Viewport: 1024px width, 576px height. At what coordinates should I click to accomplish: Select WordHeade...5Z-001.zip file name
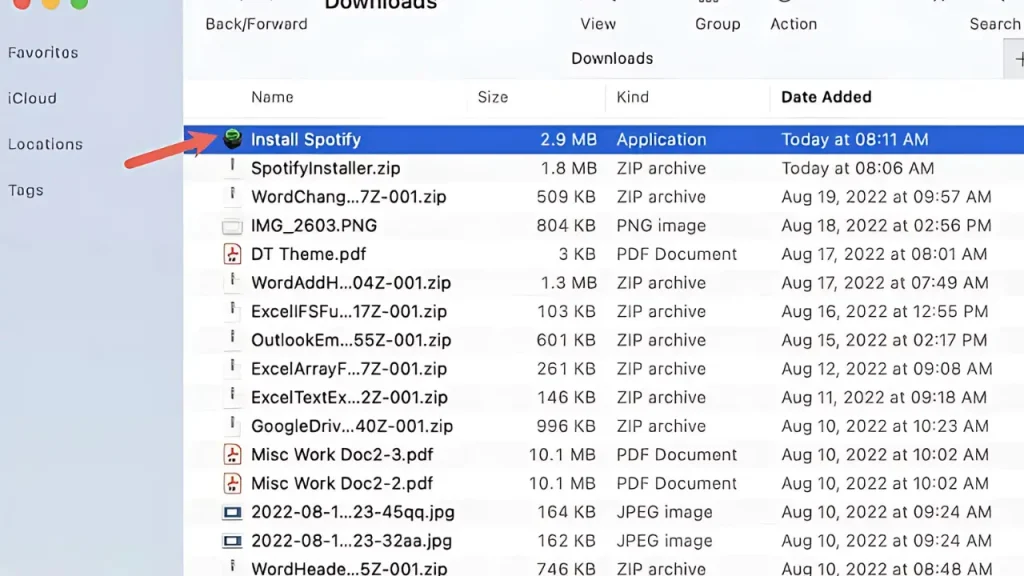pyautogui.click(x=349, y=568)
